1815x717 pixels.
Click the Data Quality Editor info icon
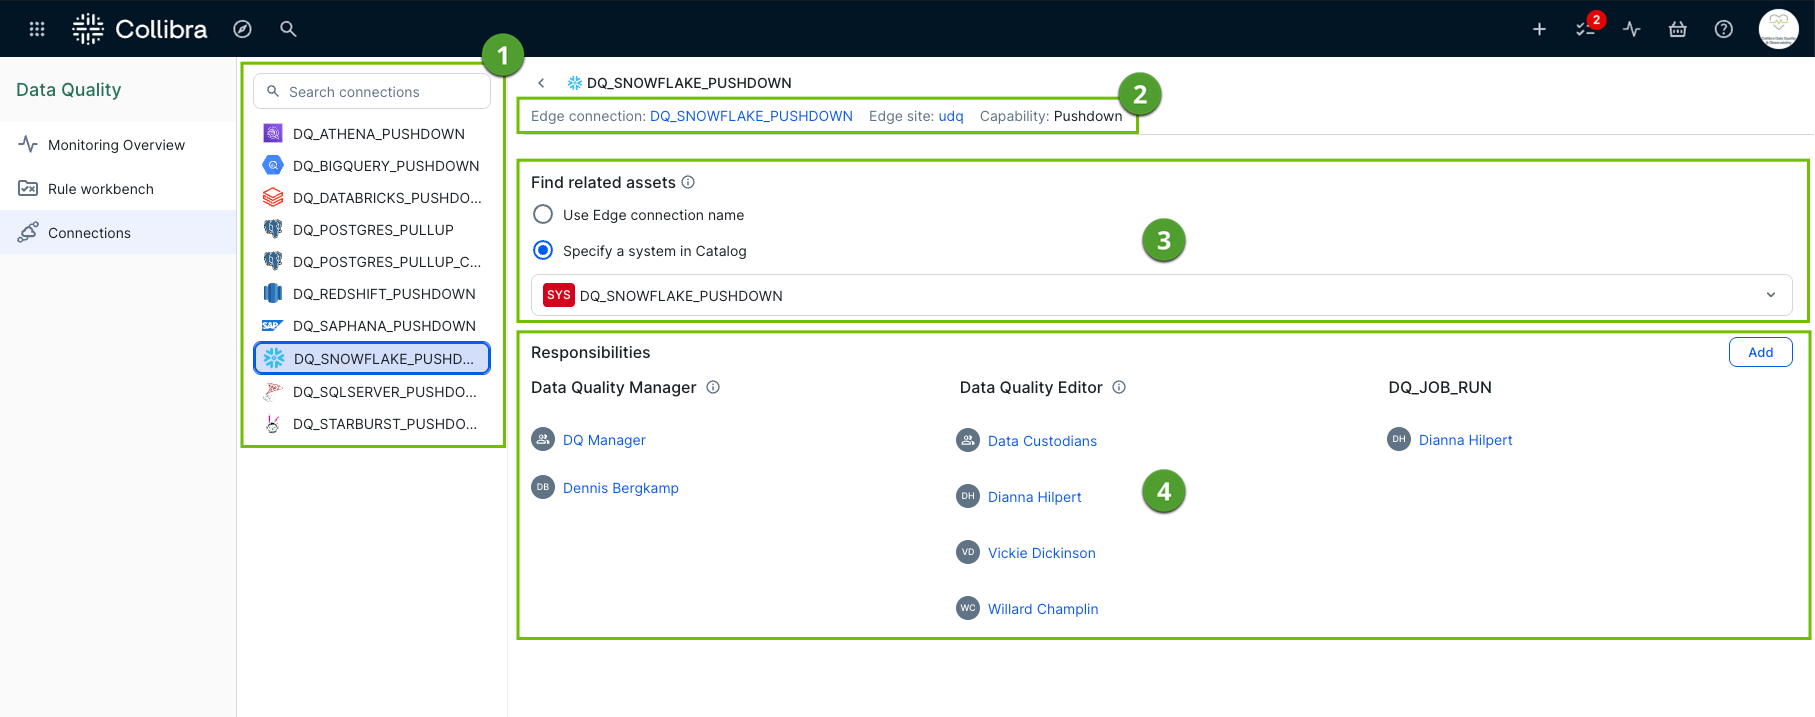click(1119, 387)
